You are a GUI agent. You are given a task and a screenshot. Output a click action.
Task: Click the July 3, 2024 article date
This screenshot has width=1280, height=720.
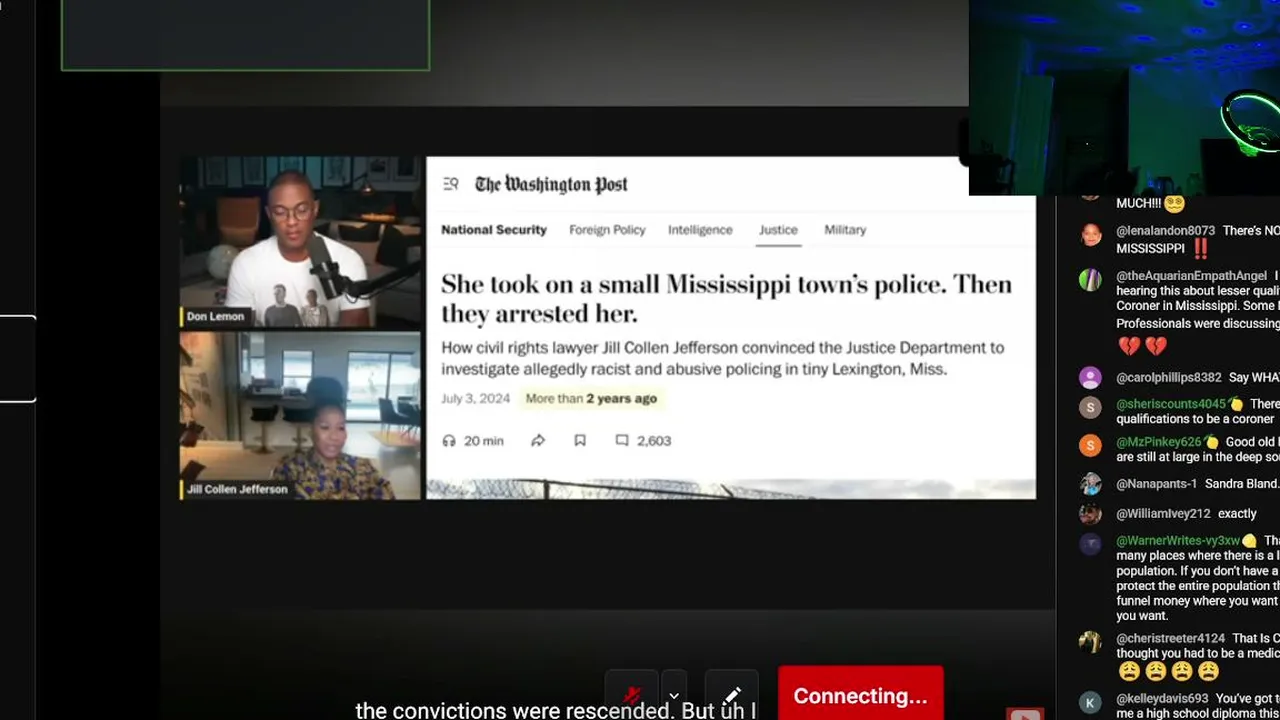click(476, 398)
